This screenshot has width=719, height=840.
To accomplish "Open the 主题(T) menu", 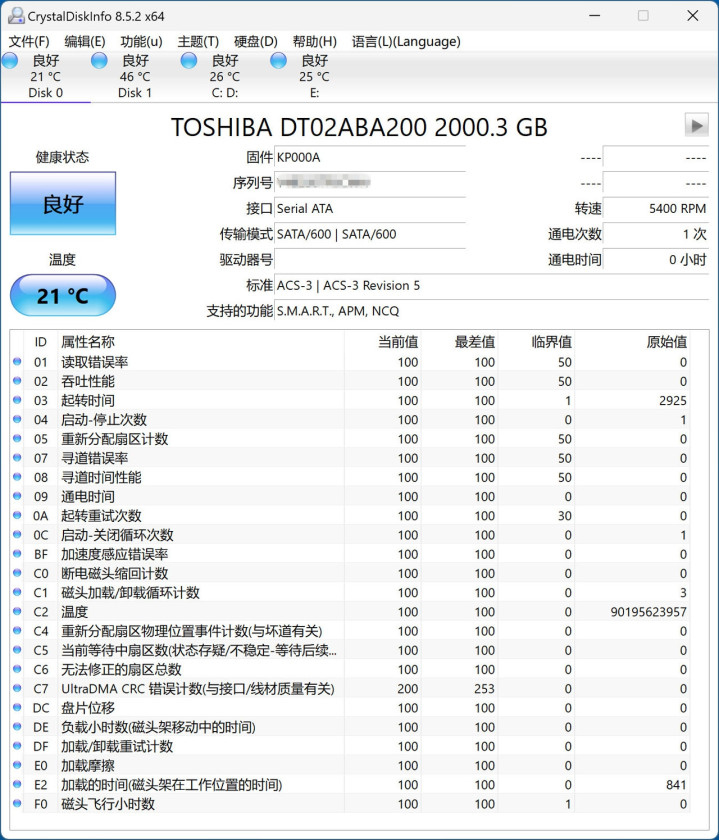I will pos(198,41).
